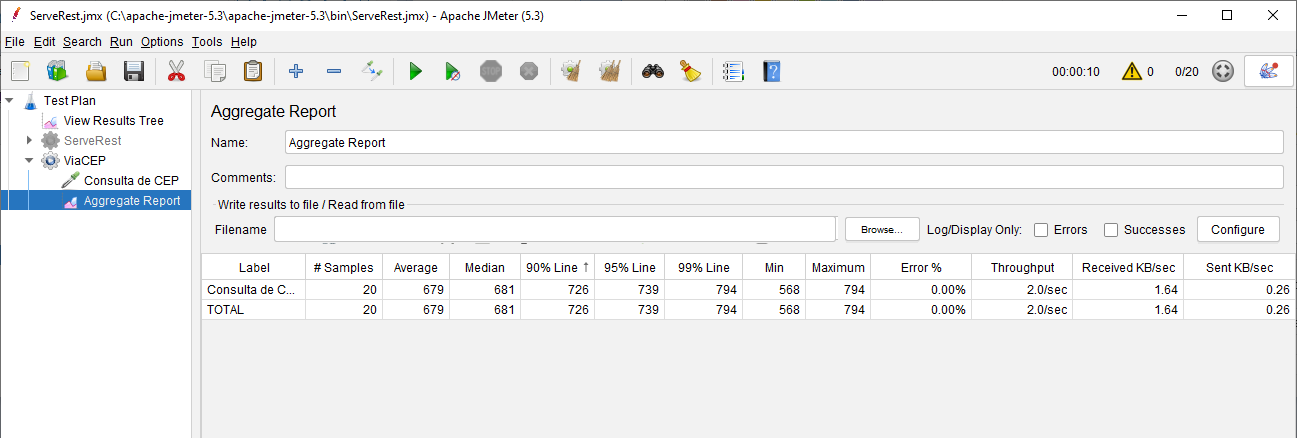Sort by the Average column header
1297x438 pixels.
[415, 267]
